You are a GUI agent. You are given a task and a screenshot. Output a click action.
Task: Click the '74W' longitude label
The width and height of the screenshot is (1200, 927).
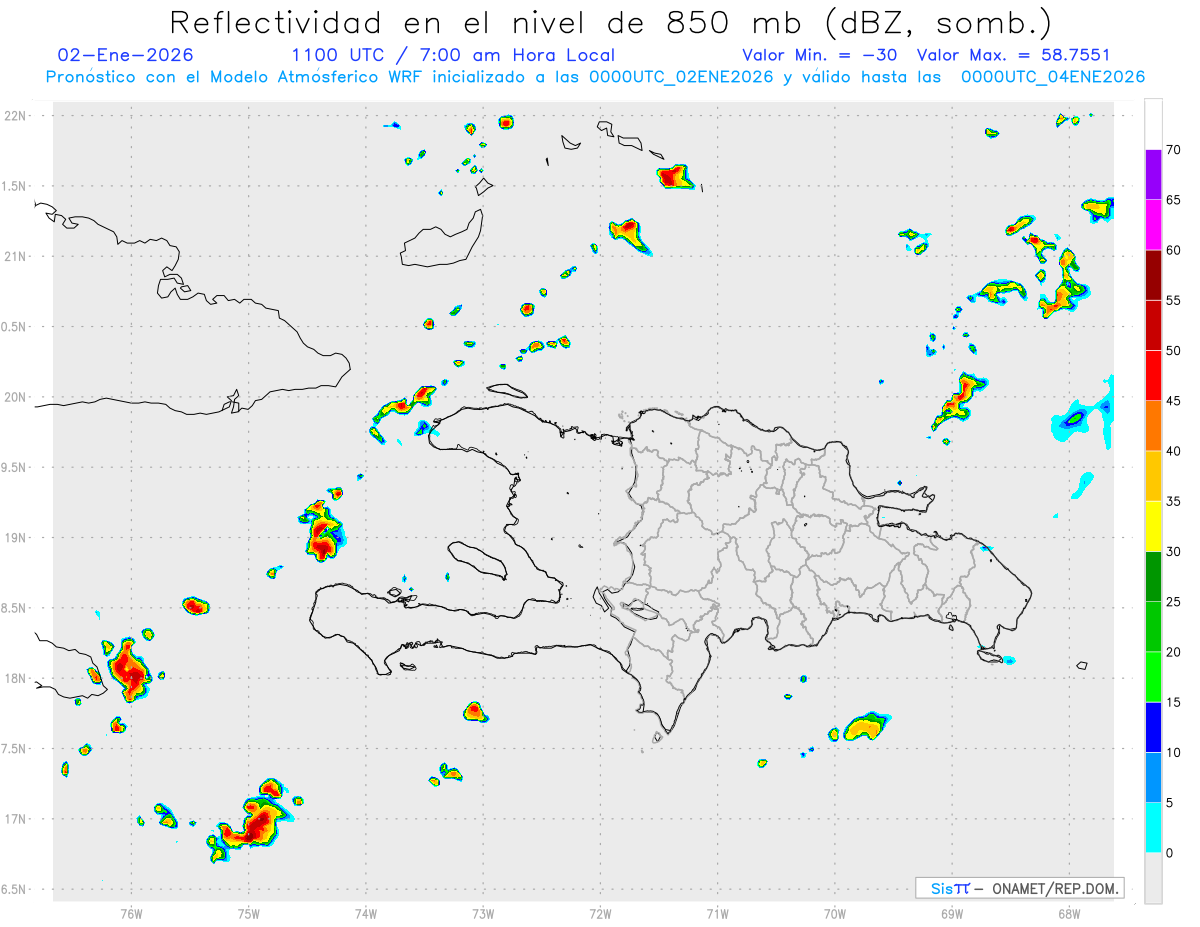pos(366,913)
